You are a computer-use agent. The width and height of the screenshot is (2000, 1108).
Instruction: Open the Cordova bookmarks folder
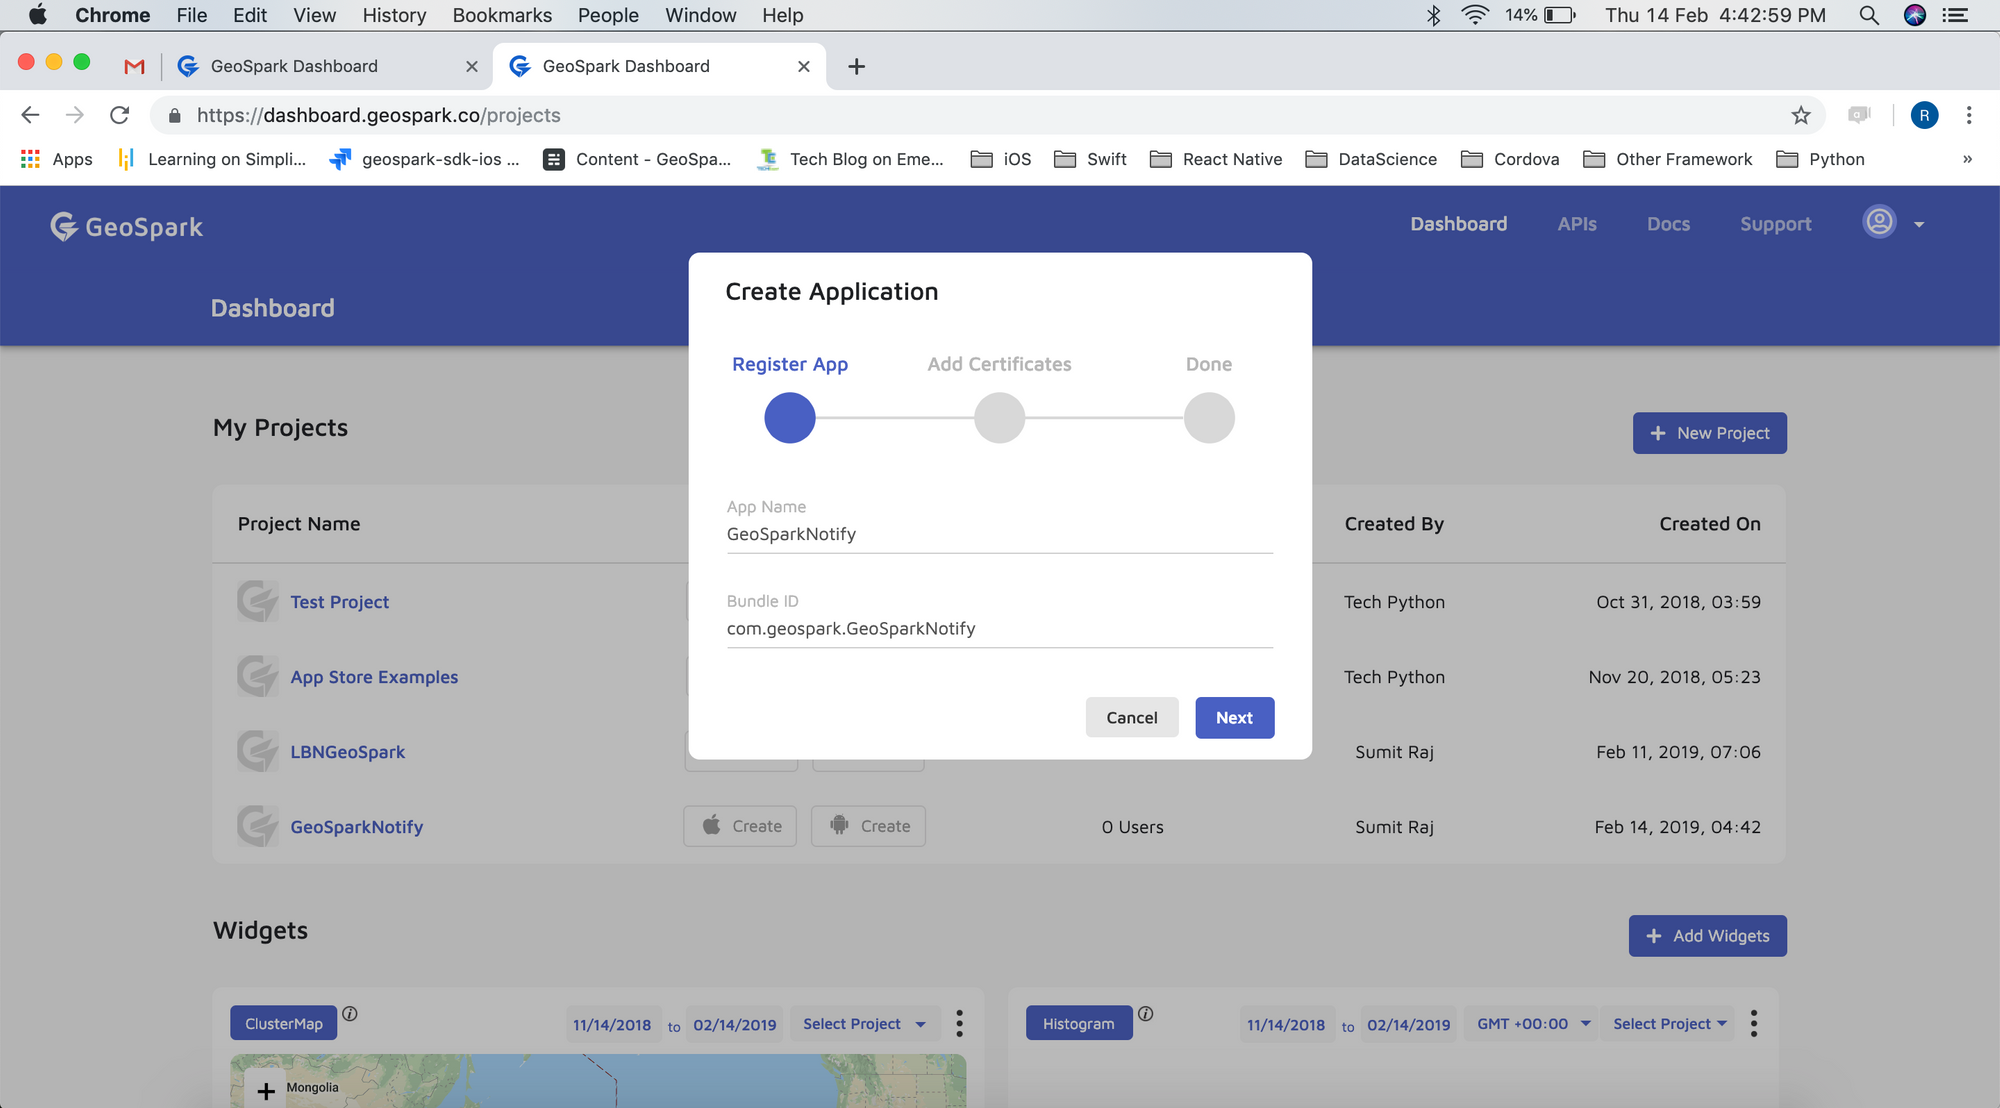[1510, 159]
